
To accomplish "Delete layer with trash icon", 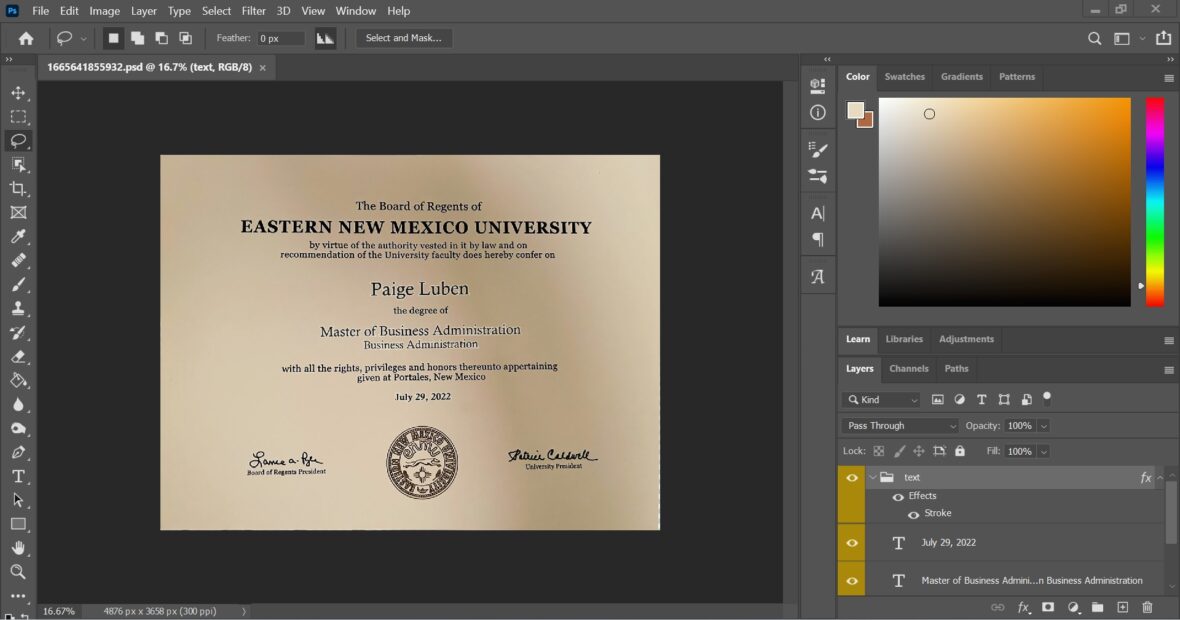I will point(1147,607).
